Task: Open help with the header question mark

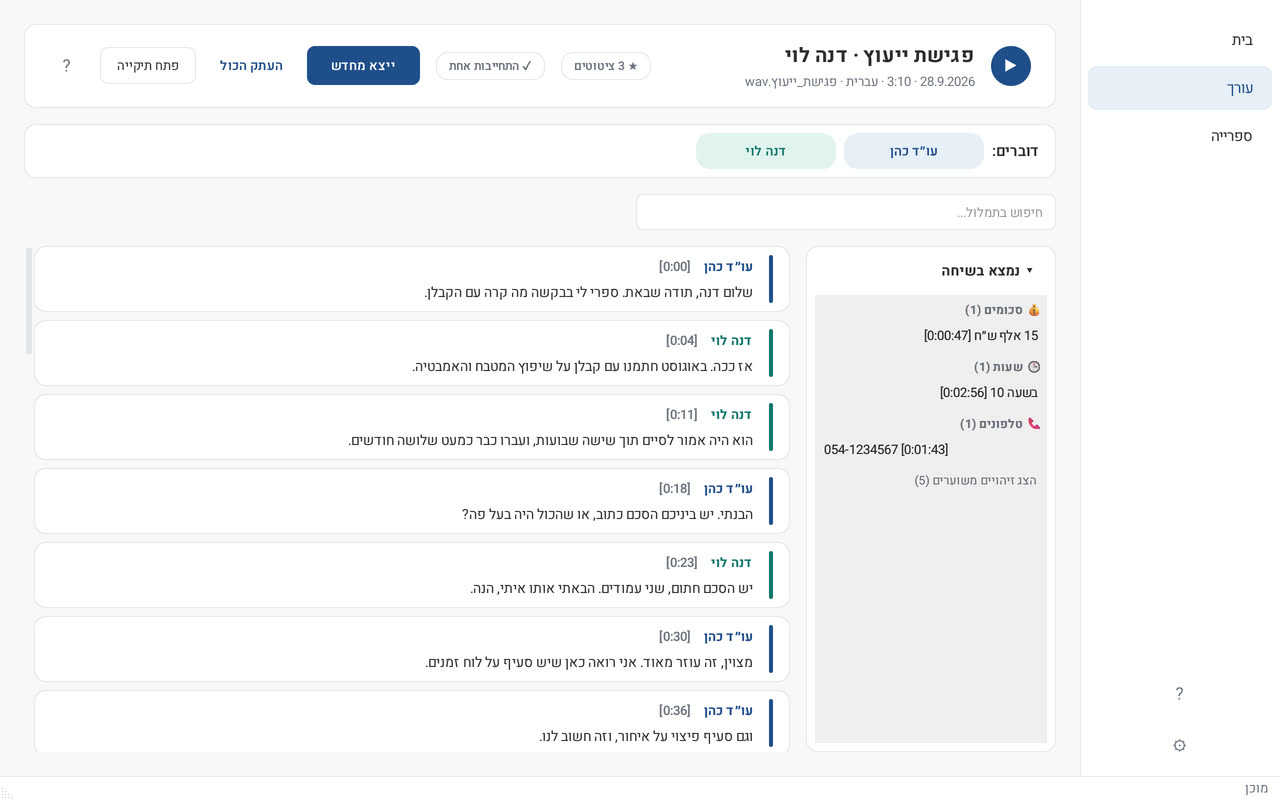Action: 66,66
